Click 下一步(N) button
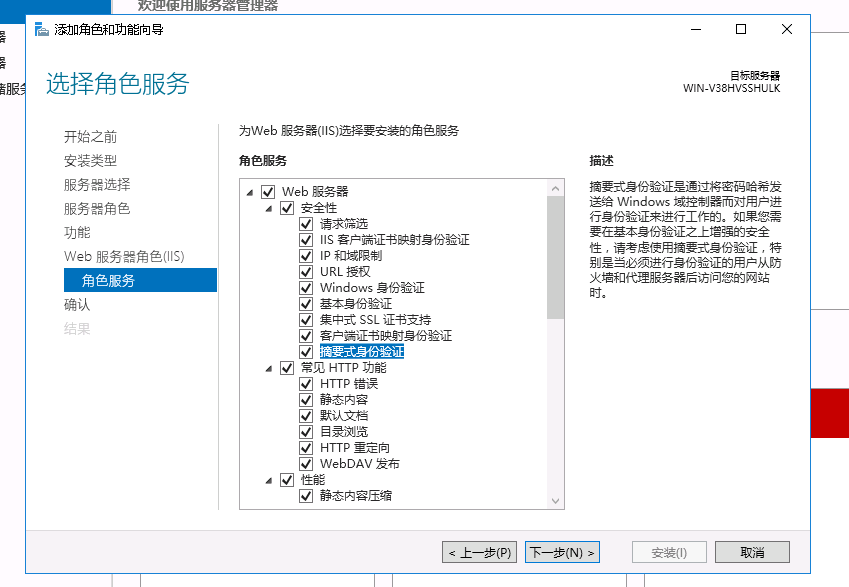This screenshot has width=849, height=587. (562, 552)
